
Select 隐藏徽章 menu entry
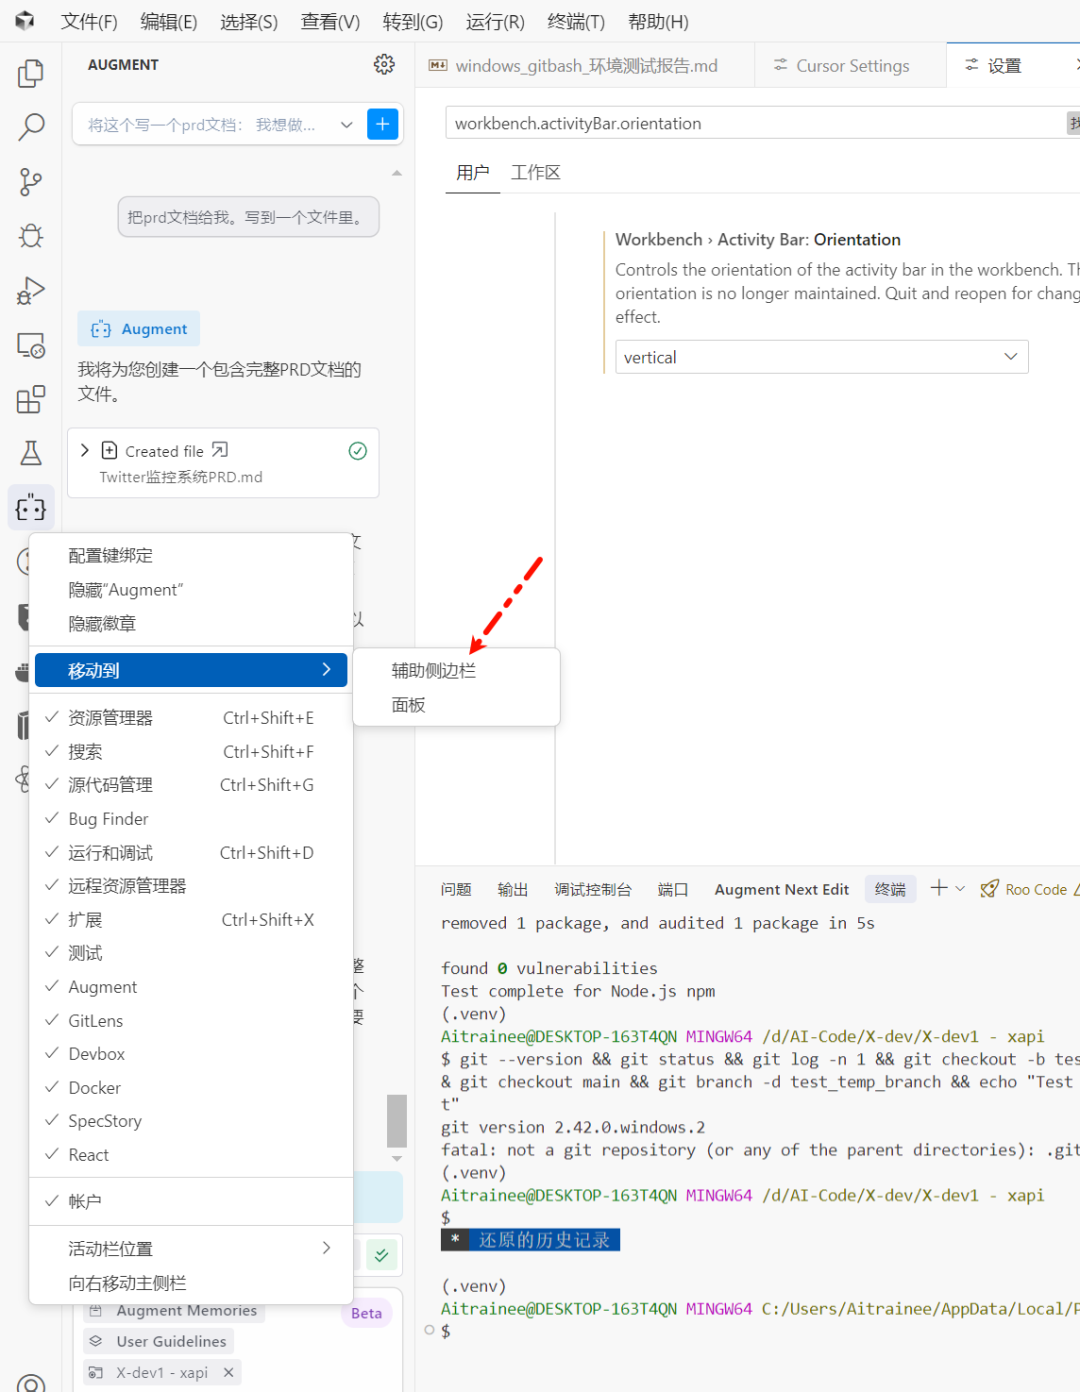click(191, 623)
